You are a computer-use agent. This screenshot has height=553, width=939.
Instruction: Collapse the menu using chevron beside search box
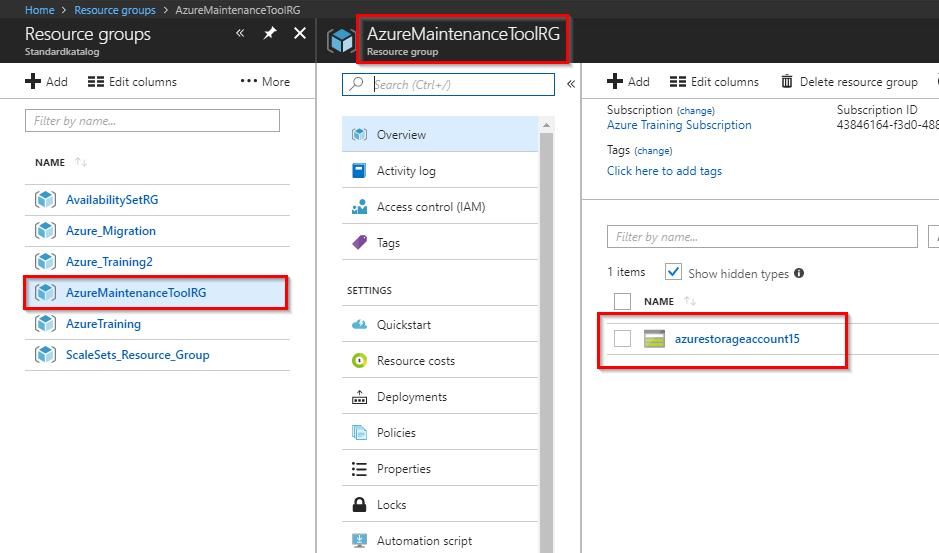[571, 84]
